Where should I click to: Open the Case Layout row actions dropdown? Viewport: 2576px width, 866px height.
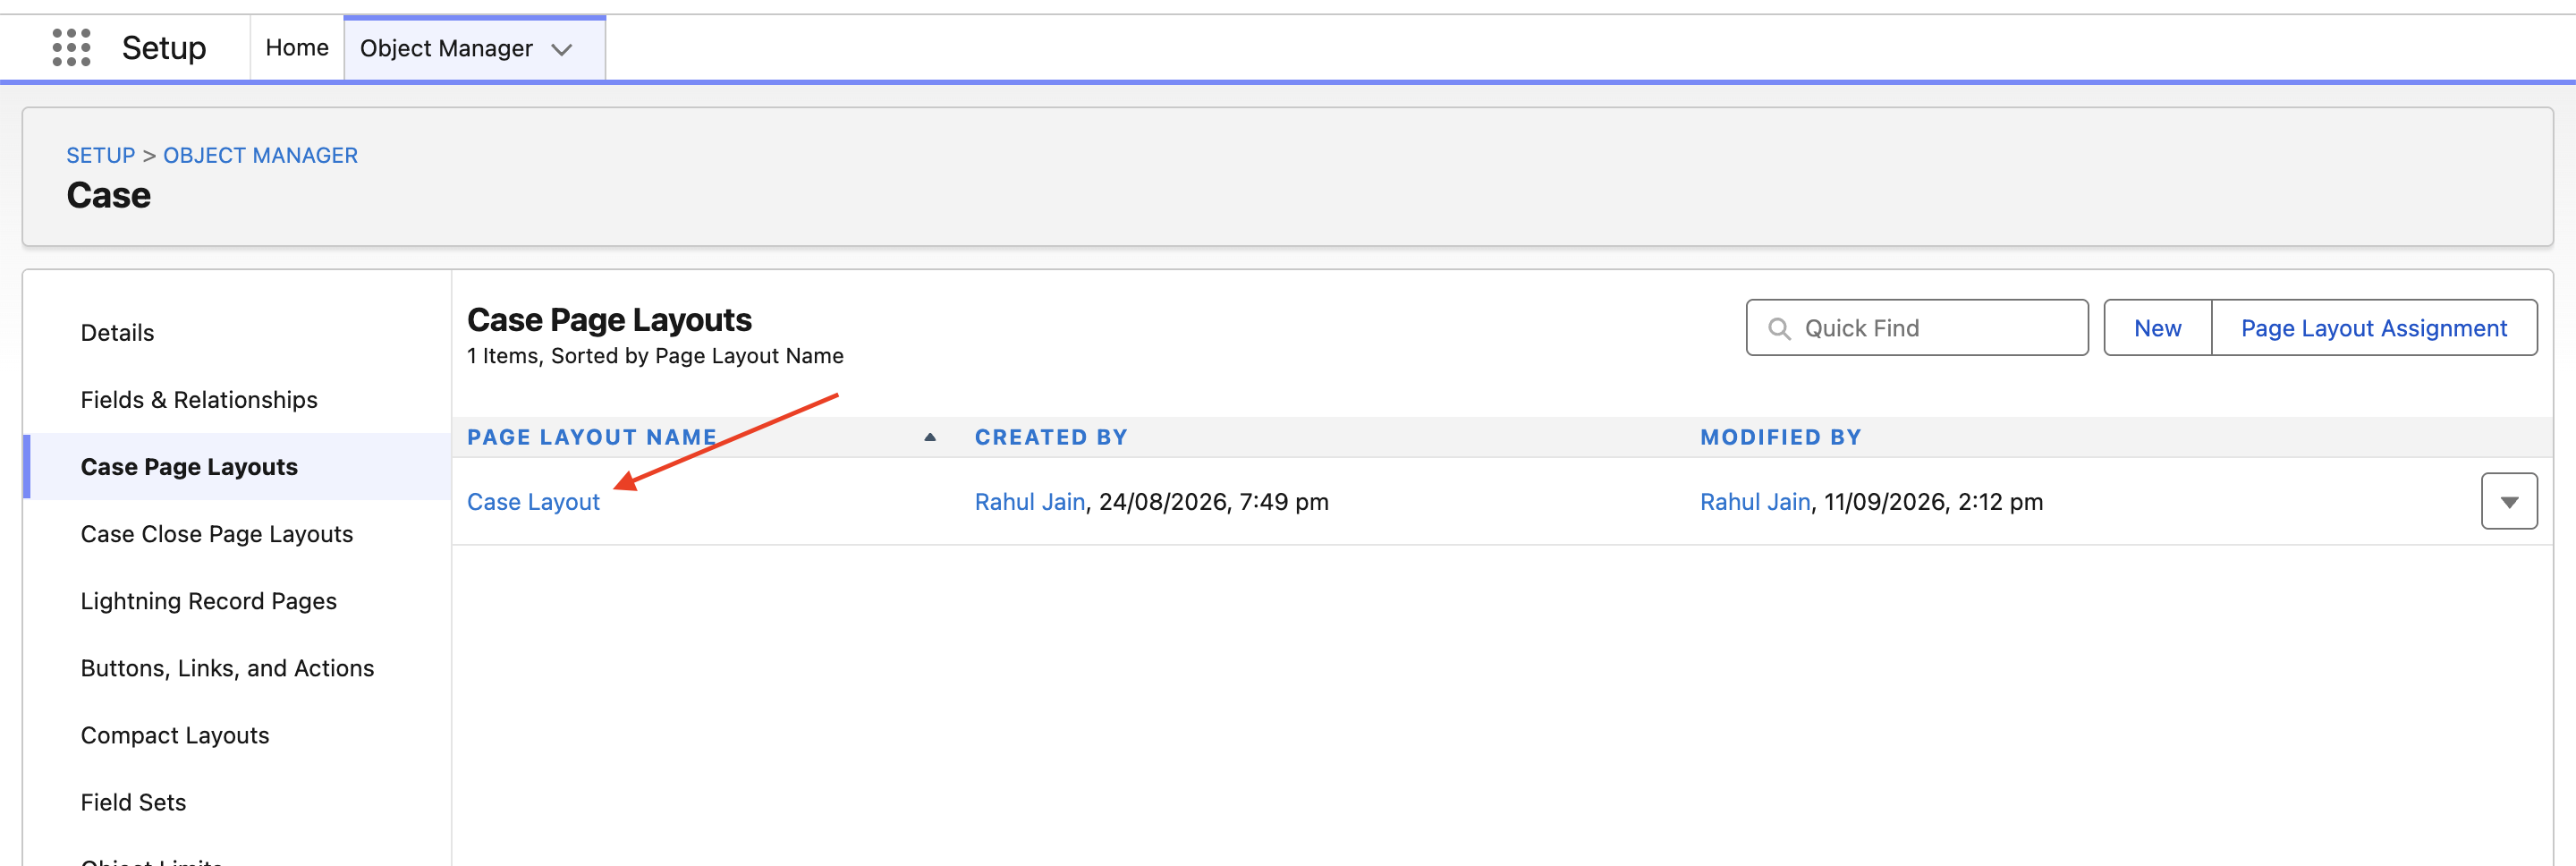(2508, 501)
